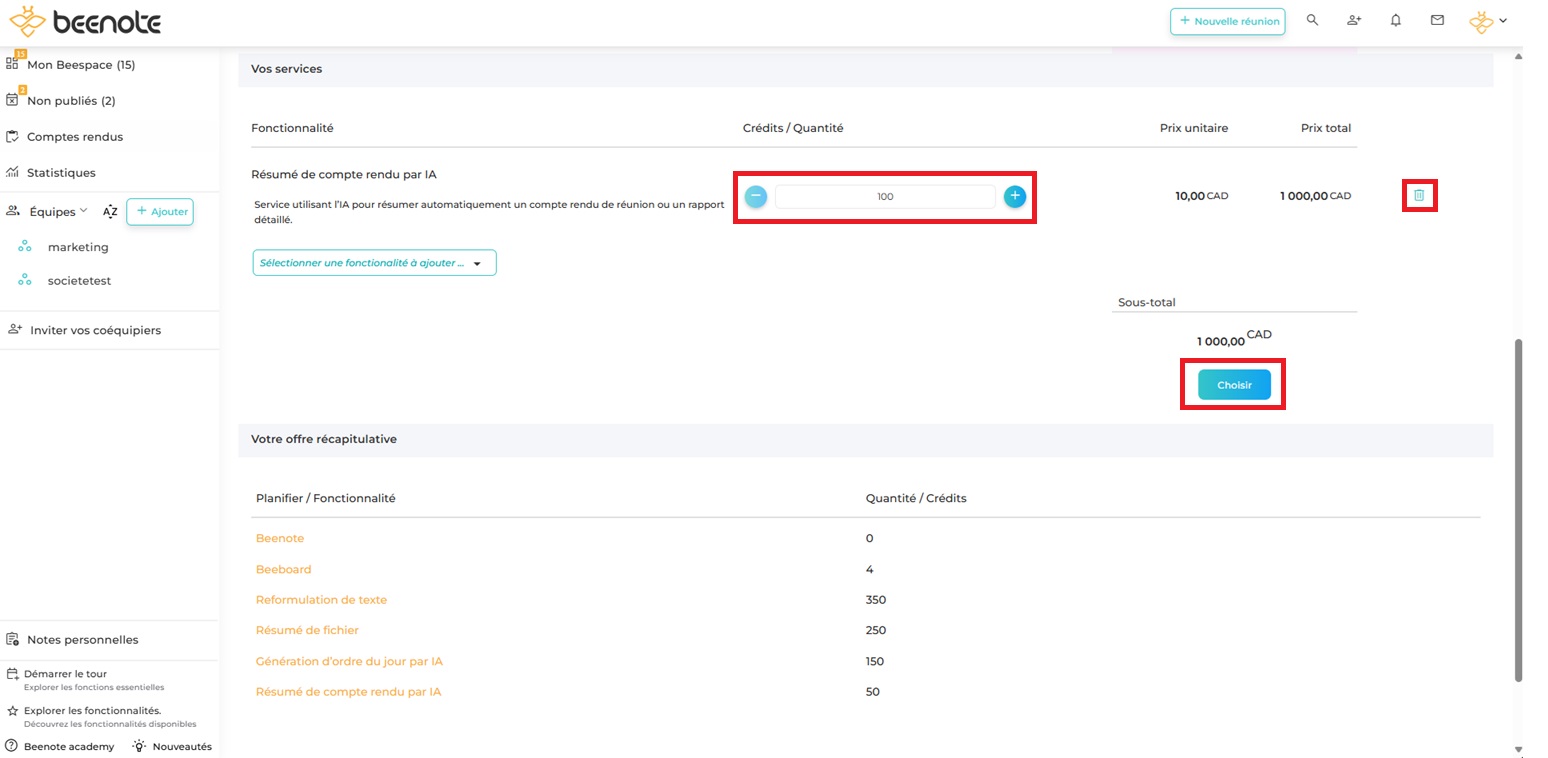Open the mail envelope icon
The height and width of the screenshot is (758, 1548).
pos(1437,20)
